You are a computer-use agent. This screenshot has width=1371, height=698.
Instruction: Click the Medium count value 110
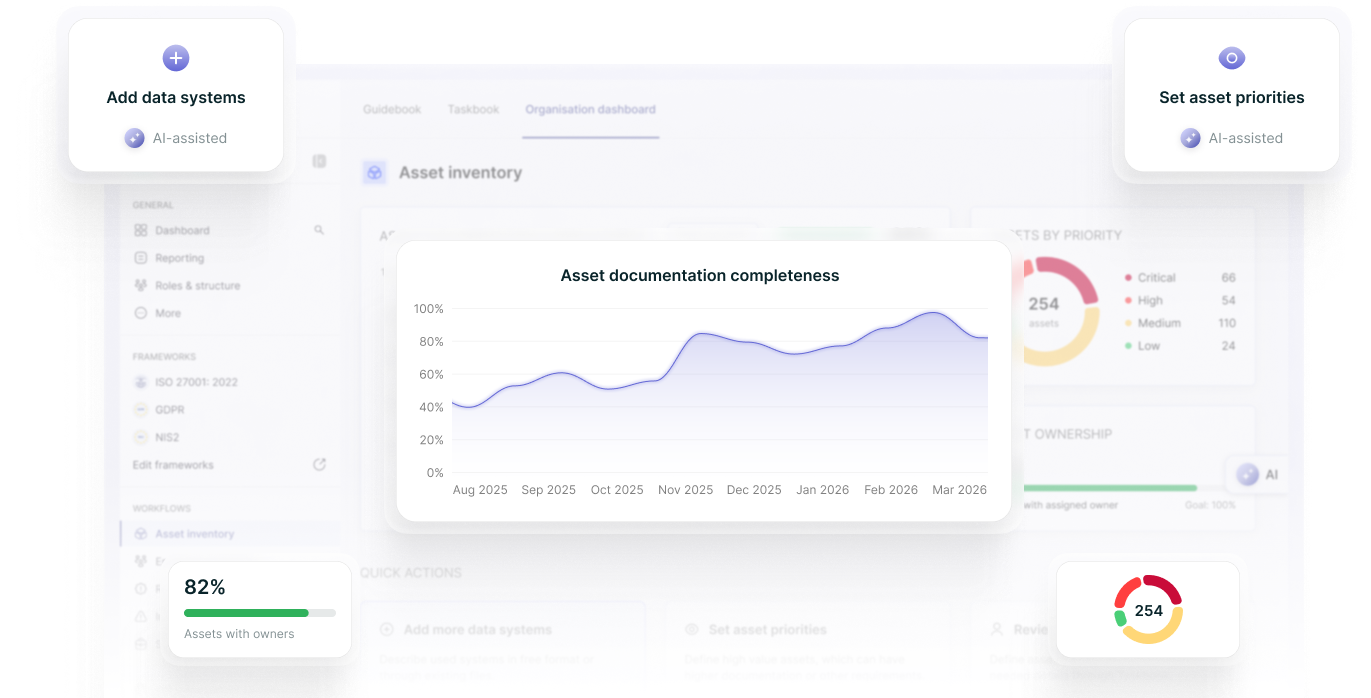[x=1227, y=323]
